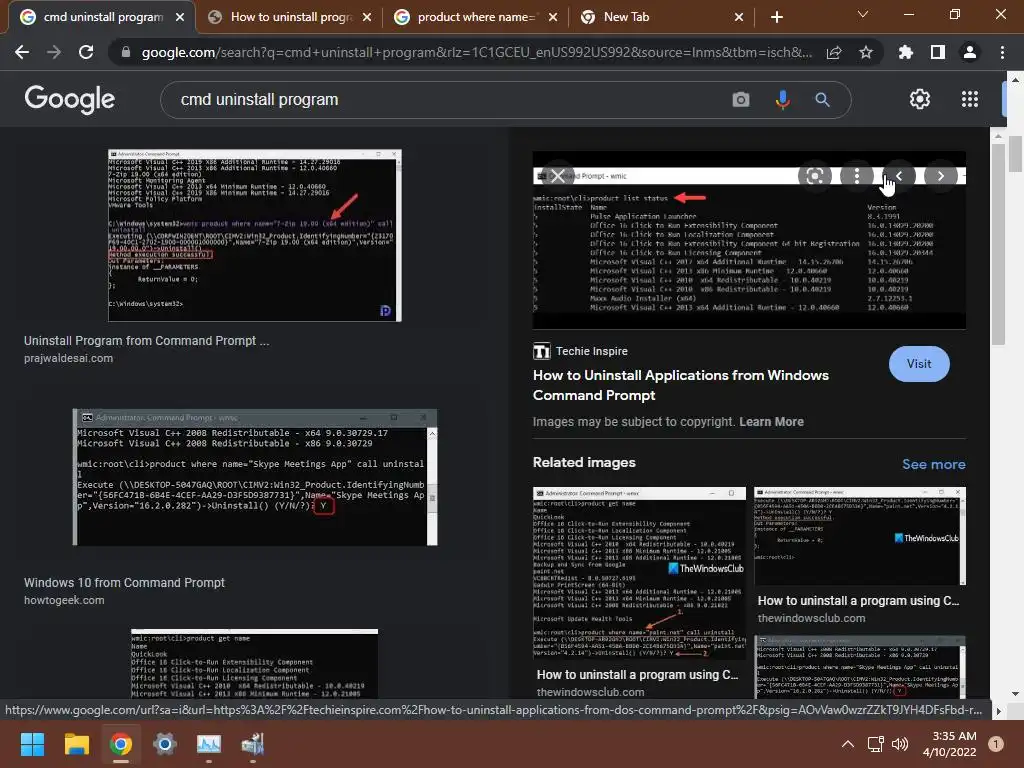
Task: Open left 'How to uninstall a program using C...' caption
Action: click(x=637, y=675)
